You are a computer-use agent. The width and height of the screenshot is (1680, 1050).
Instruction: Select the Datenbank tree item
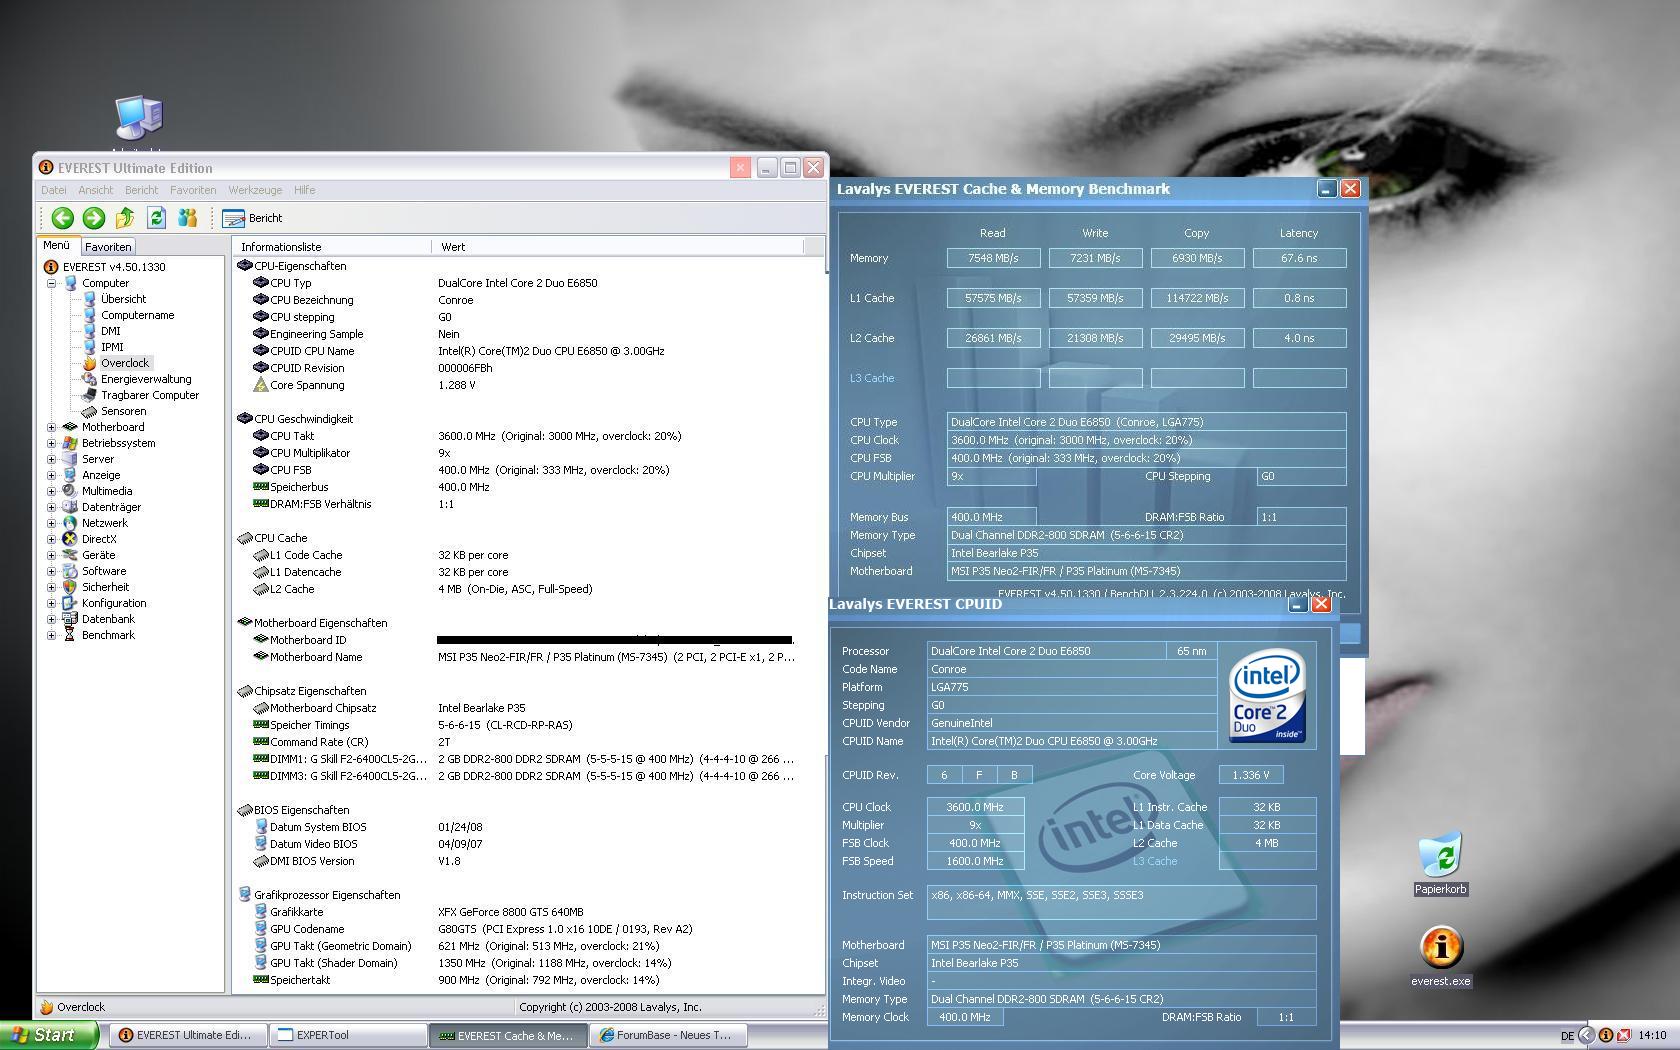click(108, 619)
